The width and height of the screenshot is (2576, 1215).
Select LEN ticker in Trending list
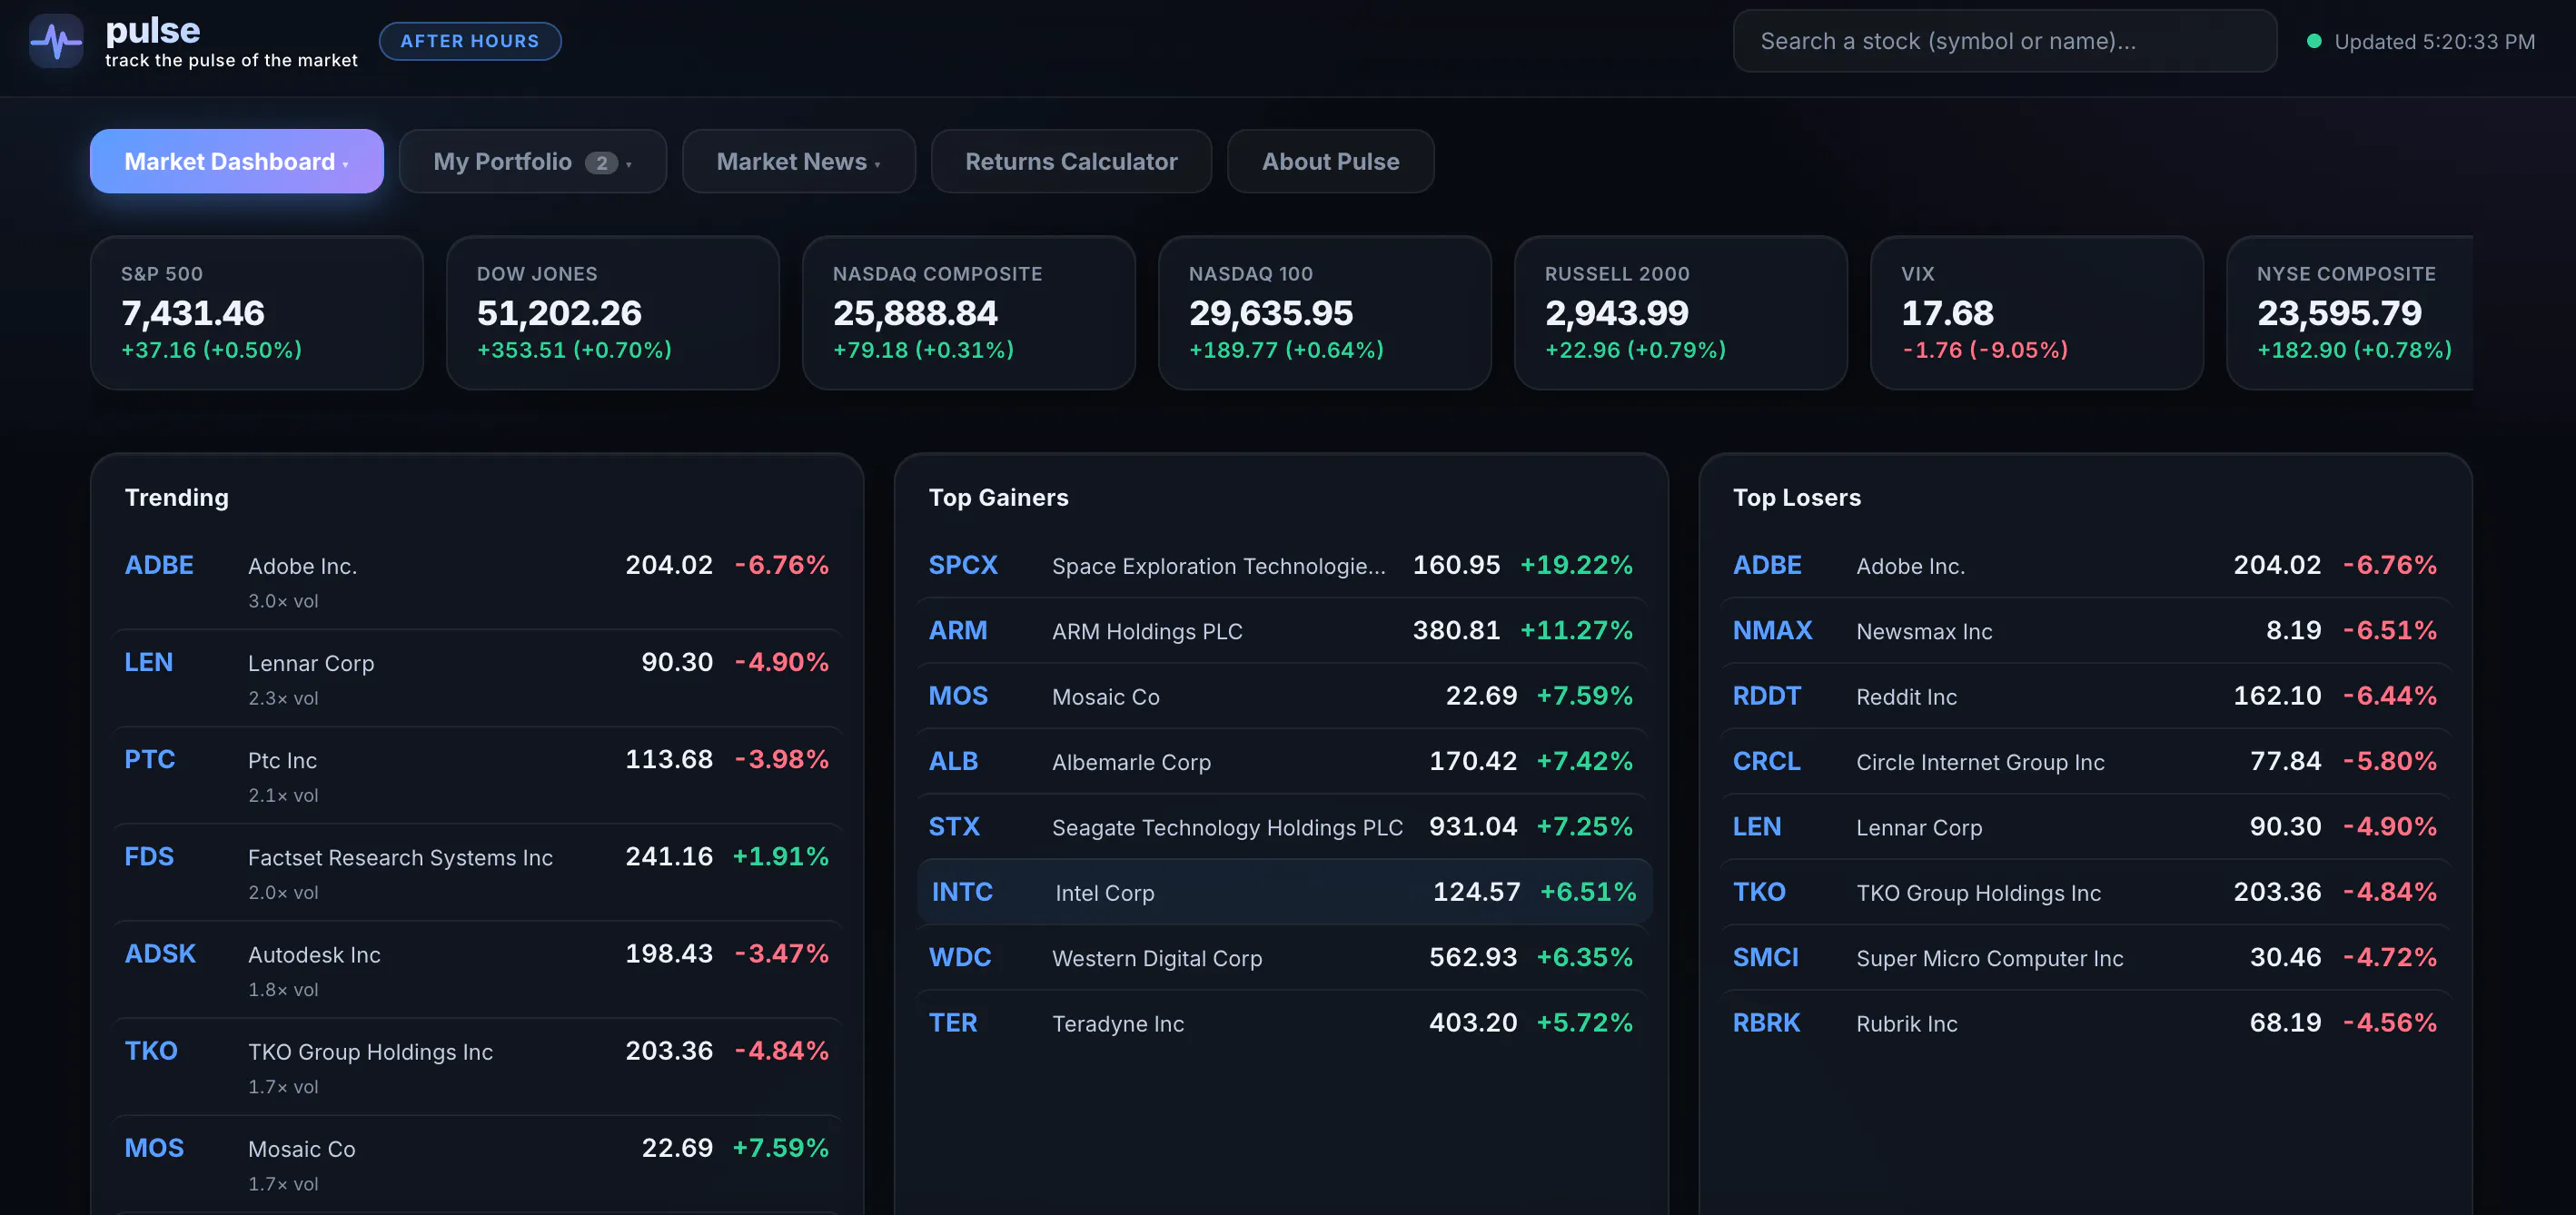click(x=148, y=662)
